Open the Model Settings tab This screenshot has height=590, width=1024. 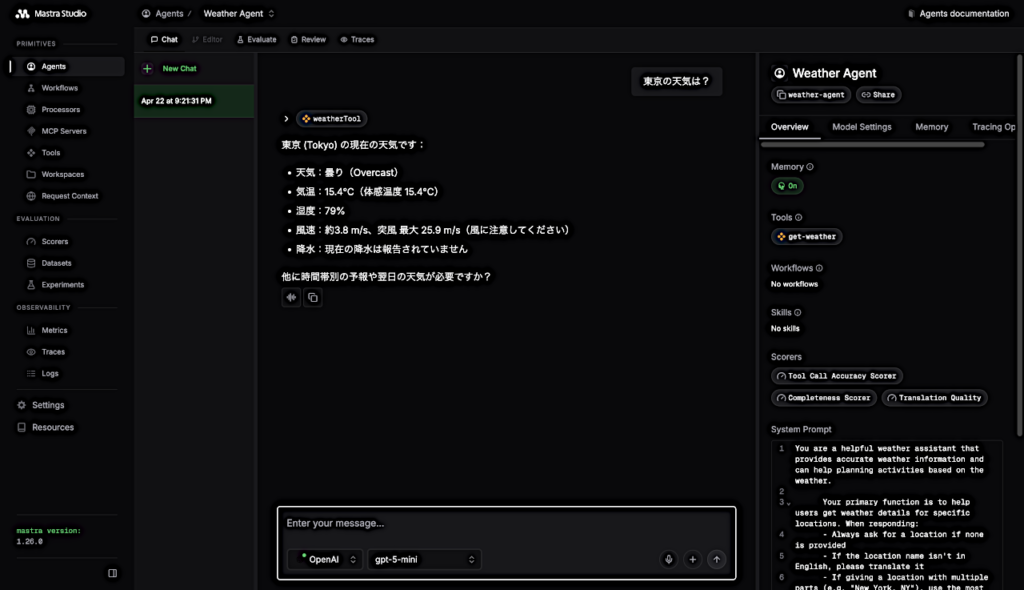861,127
